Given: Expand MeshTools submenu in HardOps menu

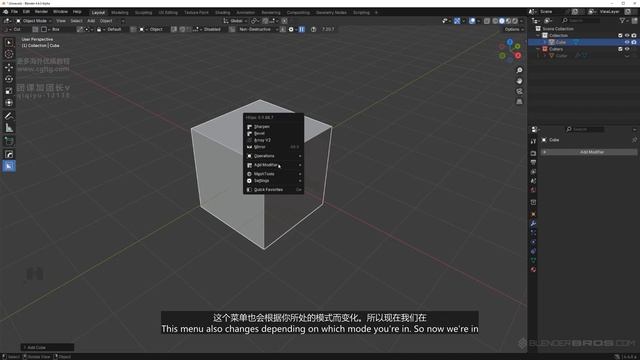Looking at the screenshot, I should (x=274, y=174).
